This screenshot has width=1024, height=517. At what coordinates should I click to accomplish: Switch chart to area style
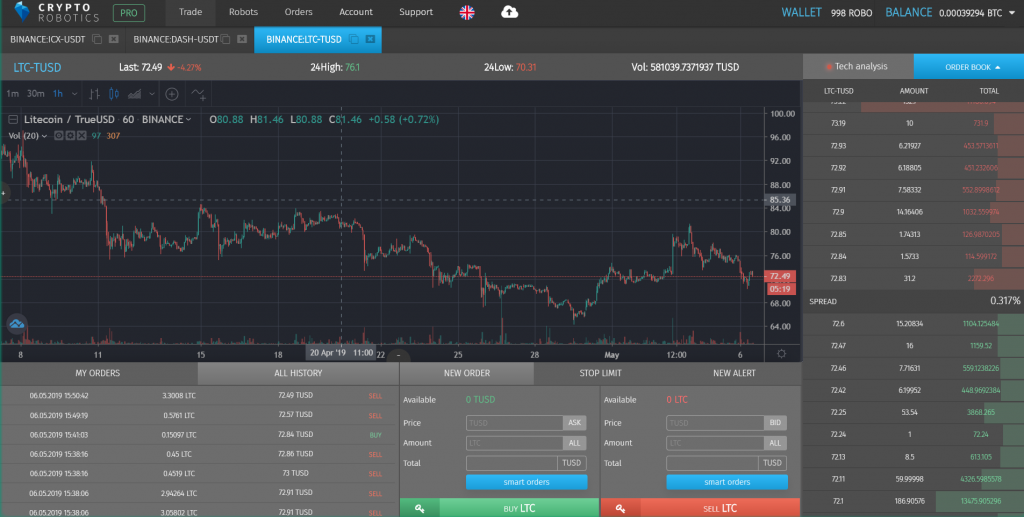click(135, 94)
